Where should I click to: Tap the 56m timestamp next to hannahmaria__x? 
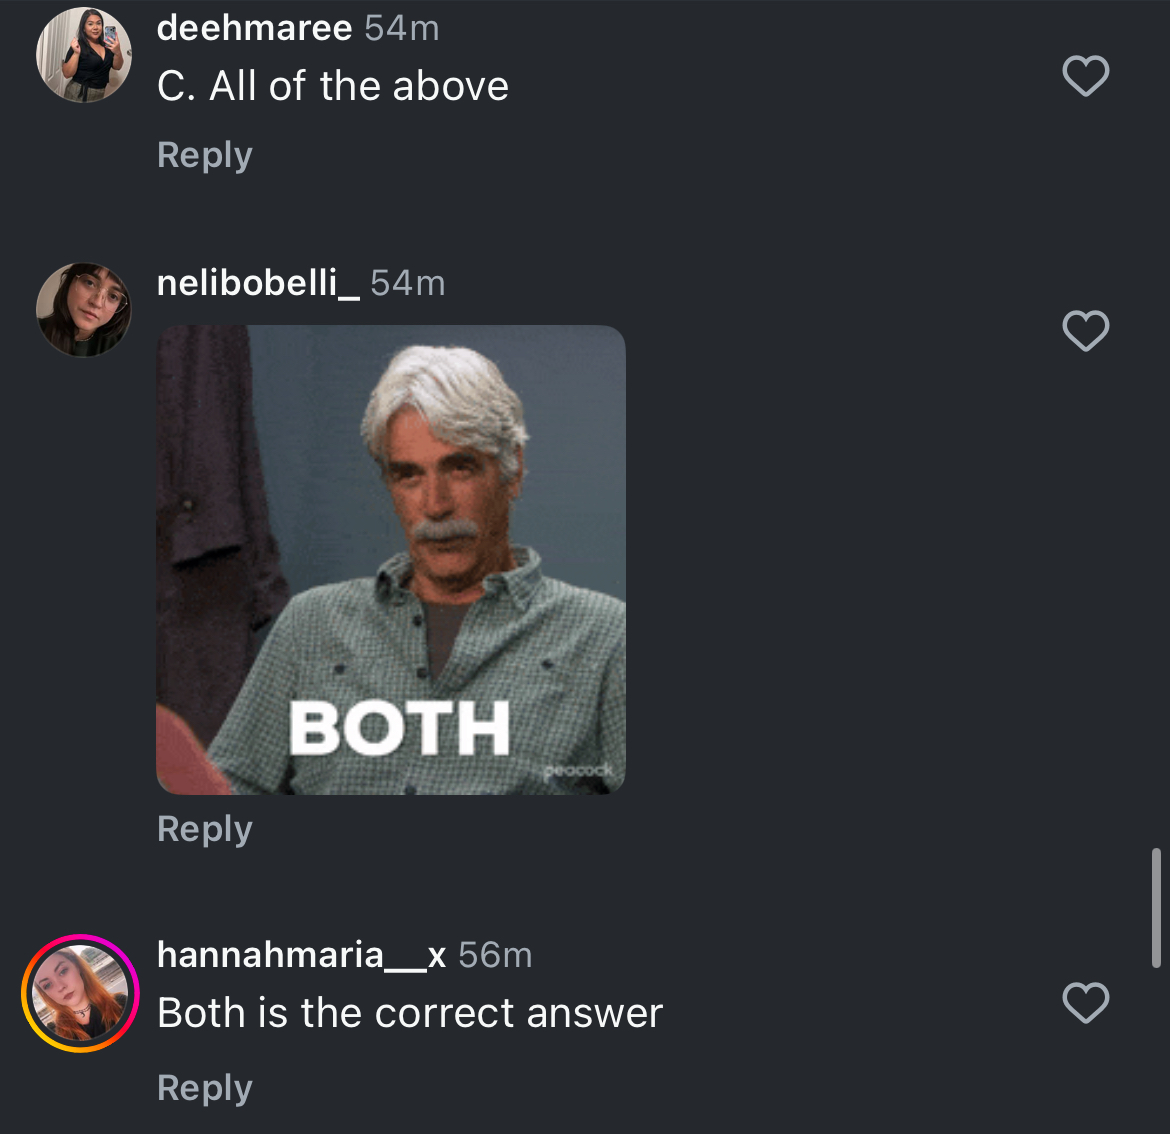coord(495,955)
